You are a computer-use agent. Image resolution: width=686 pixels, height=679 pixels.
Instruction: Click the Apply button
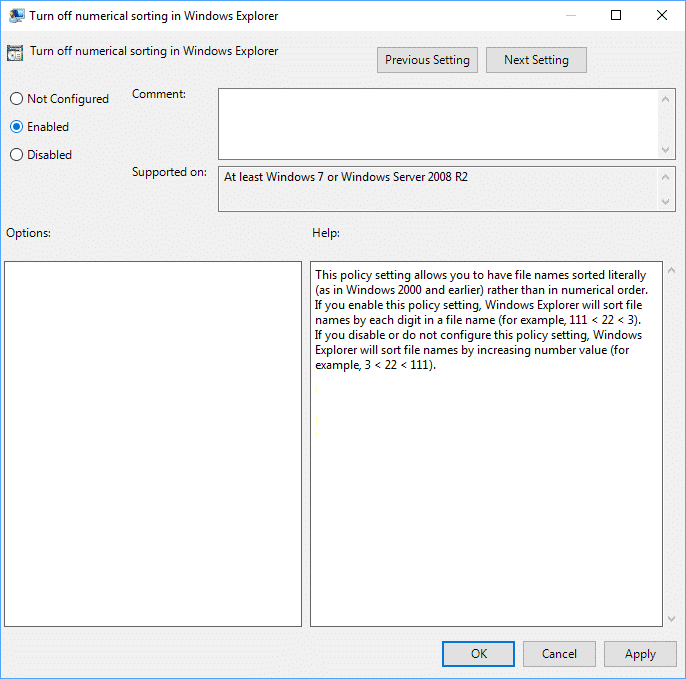click(x=640, y=654)
